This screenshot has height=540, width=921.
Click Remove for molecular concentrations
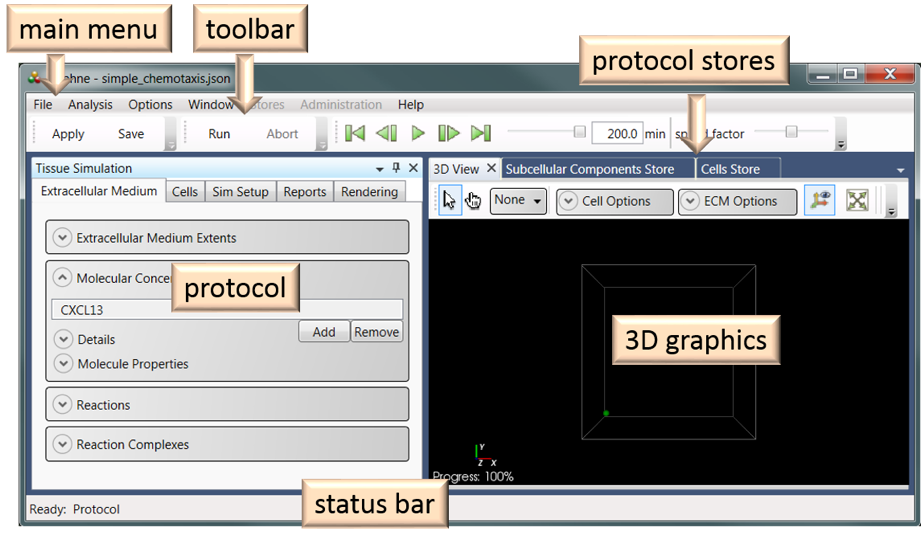[377, 332]
